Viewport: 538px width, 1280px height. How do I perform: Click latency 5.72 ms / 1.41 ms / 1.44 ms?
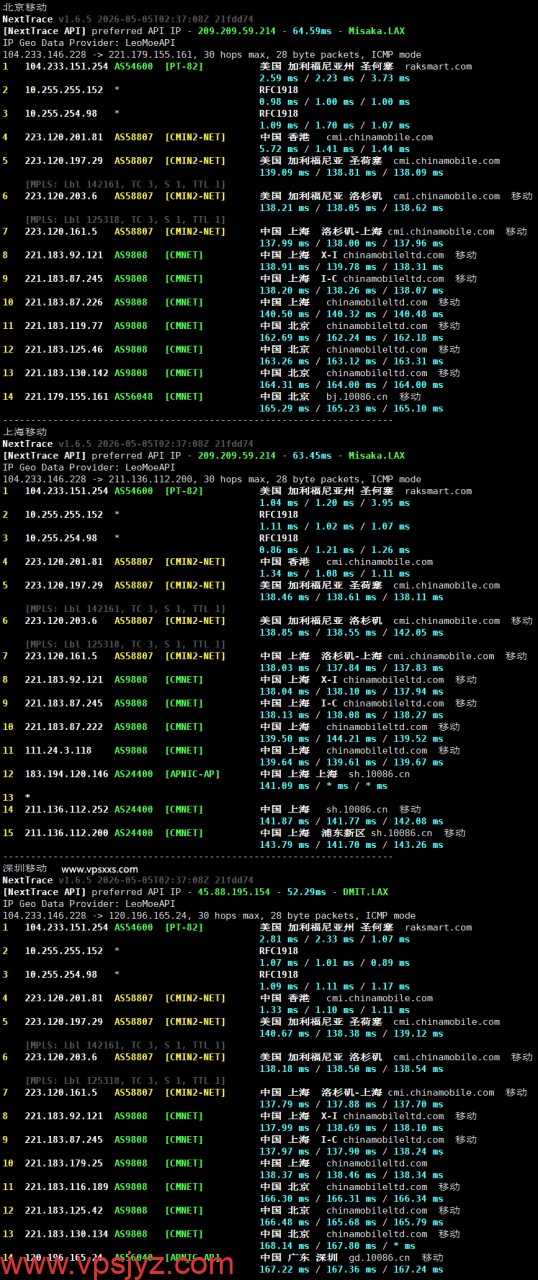point(333,148)
